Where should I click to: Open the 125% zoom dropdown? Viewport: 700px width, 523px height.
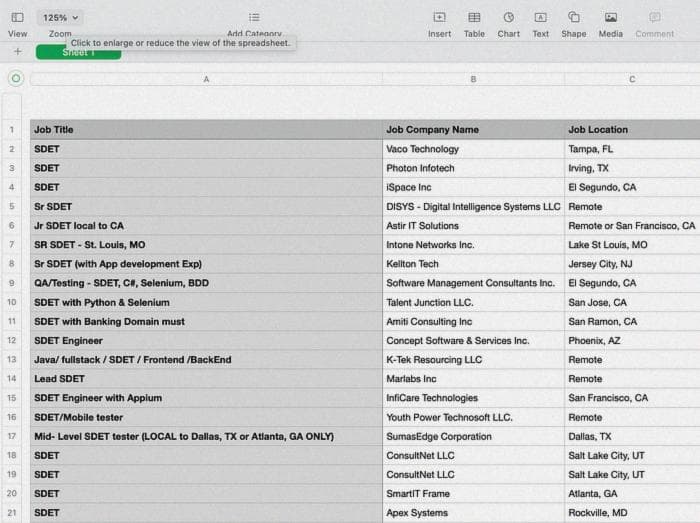coord(60,18)
